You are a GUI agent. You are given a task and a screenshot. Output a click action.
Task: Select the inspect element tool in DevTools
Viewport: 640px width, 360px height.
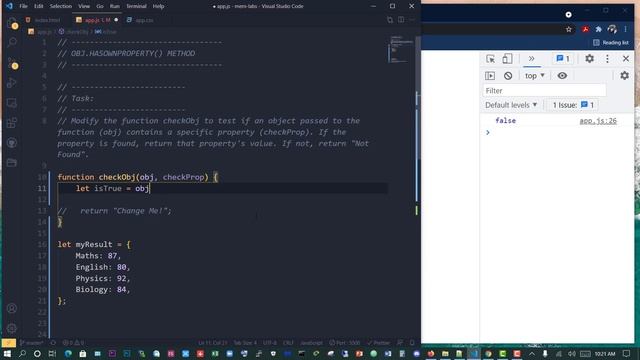491,59
